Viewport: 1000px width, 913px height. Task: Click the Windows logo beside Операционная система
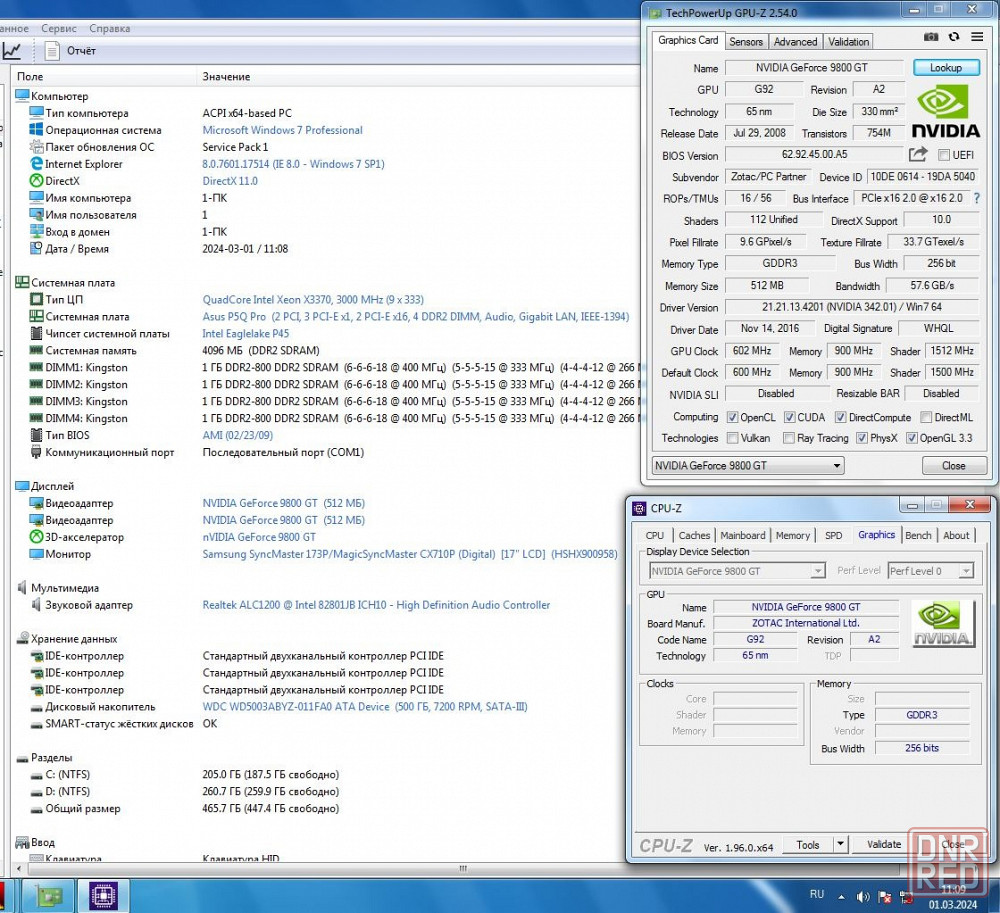click(36, 129)
